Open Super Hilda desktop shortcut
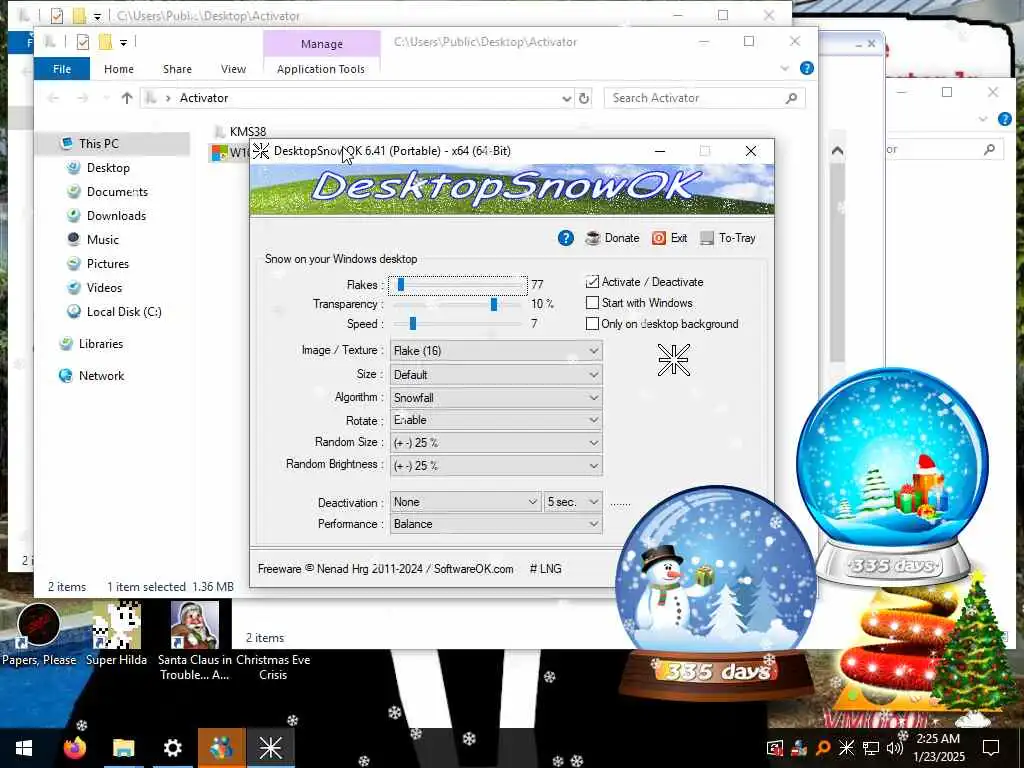 (x=116, y=633)
